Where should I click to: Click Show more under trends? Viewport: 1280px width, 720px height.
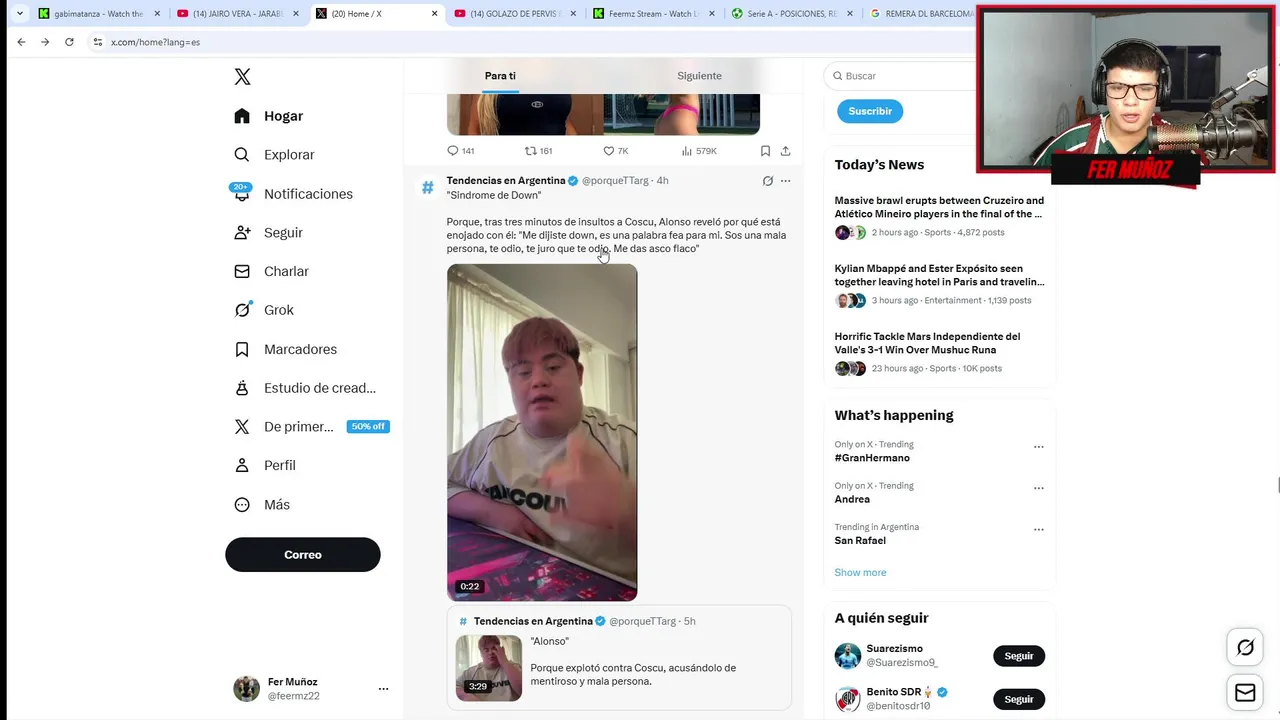click(860, 572)
